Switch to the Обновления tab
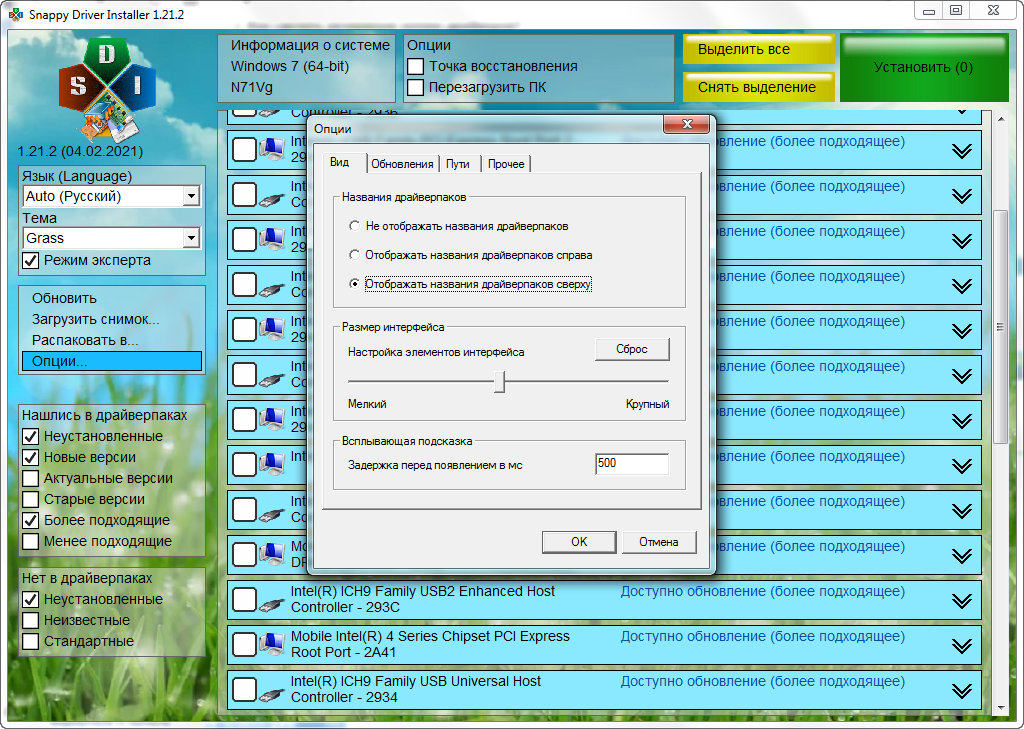1024x729 pixels. [x=402, y=164]
